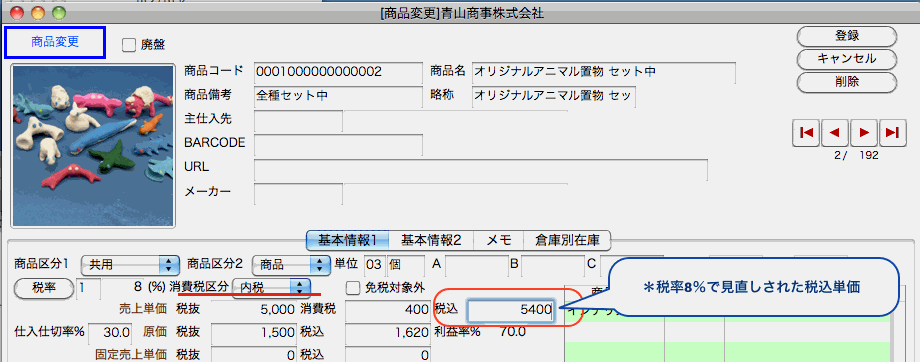Click the 登録 button
The height and width of the screenshot is (362, 920).
[847, 36]
